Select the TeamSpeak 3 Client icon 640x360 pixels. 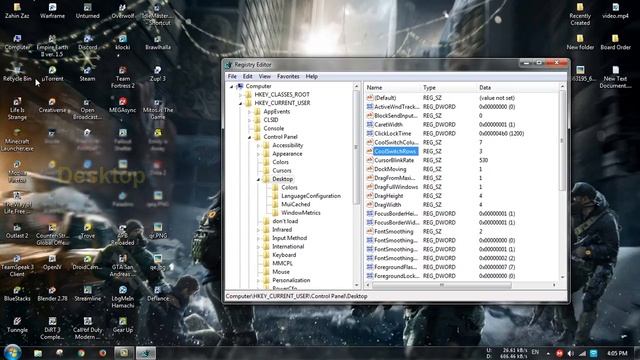click(17, 266)
